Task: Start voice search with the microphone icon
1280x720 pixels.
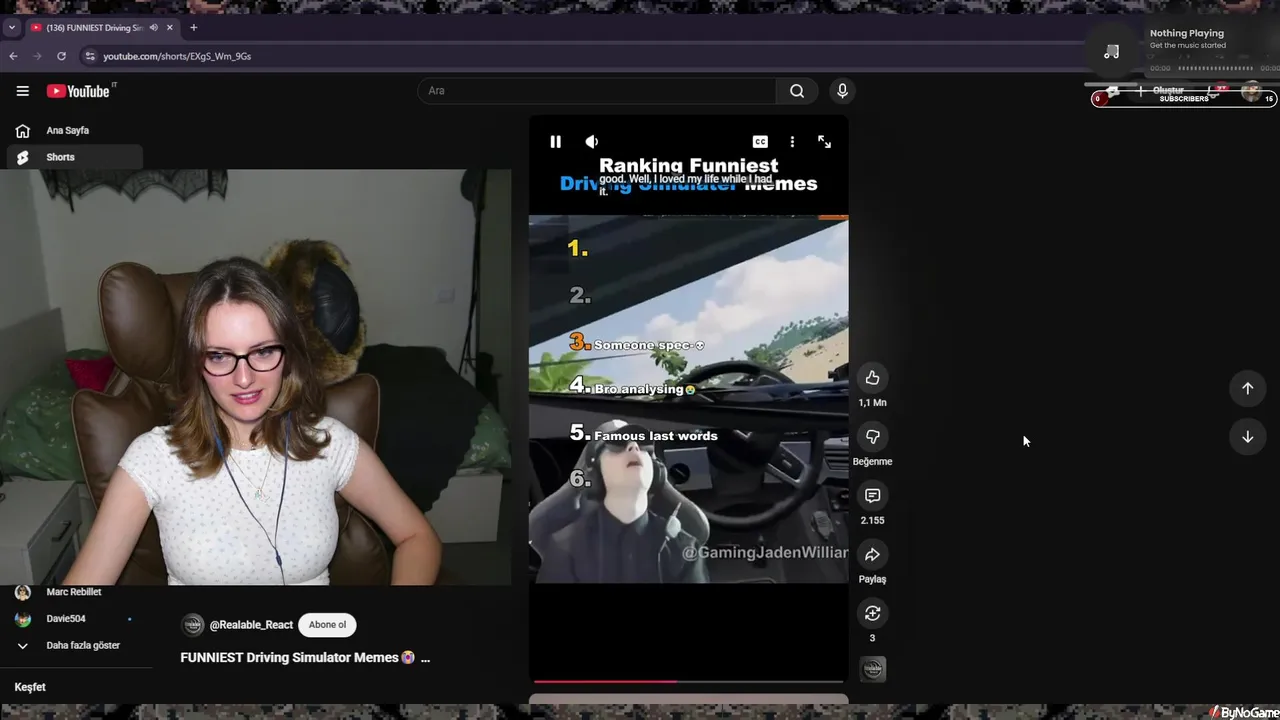Action: point(842,91)
